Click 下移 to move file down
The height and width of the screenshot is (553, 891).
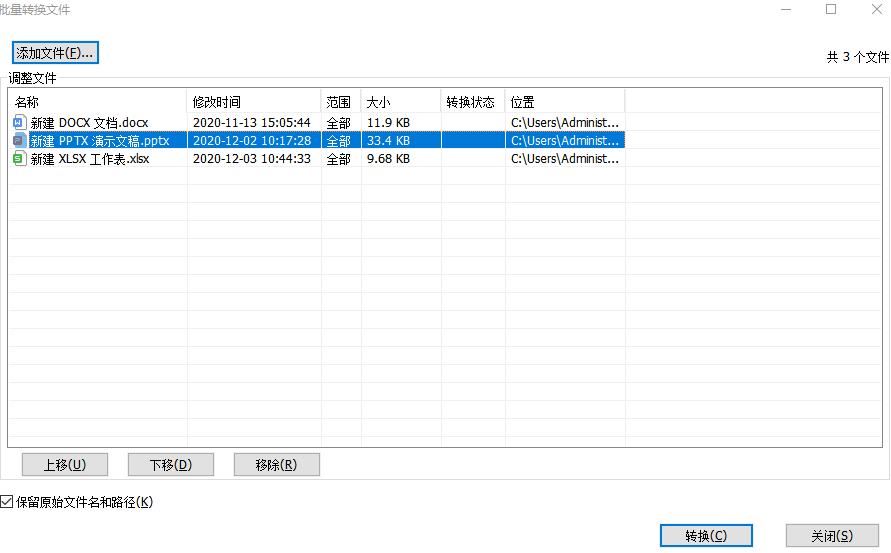coord(170,464)
